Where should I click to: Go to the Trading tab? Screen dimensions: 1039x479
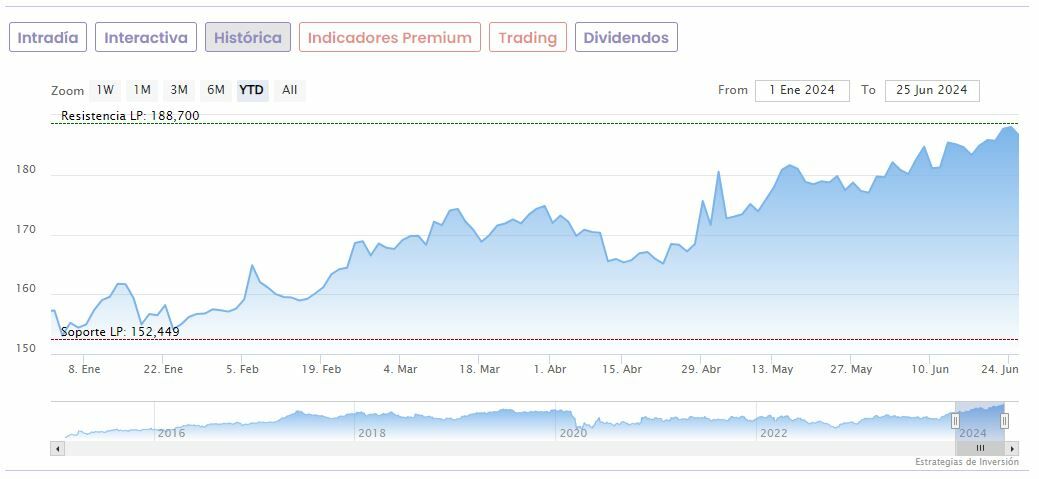point(527,38)
